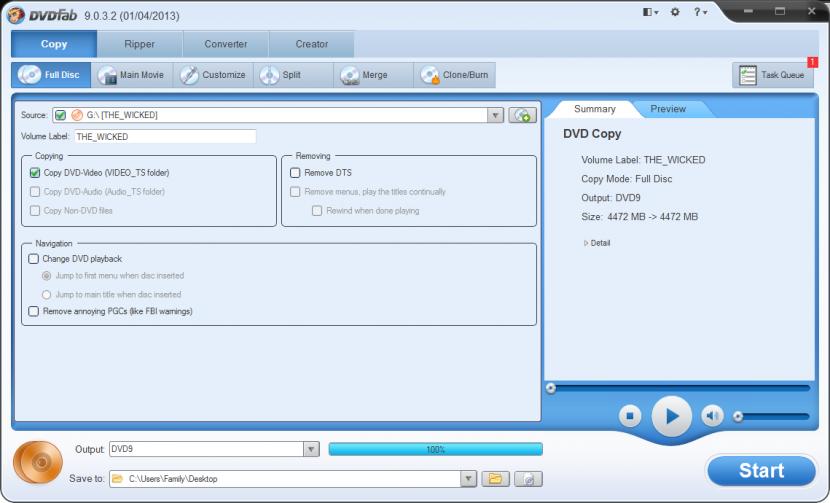Click the add source disc icon
This screenshot has width=830, height=503.
tap(522, 115)
